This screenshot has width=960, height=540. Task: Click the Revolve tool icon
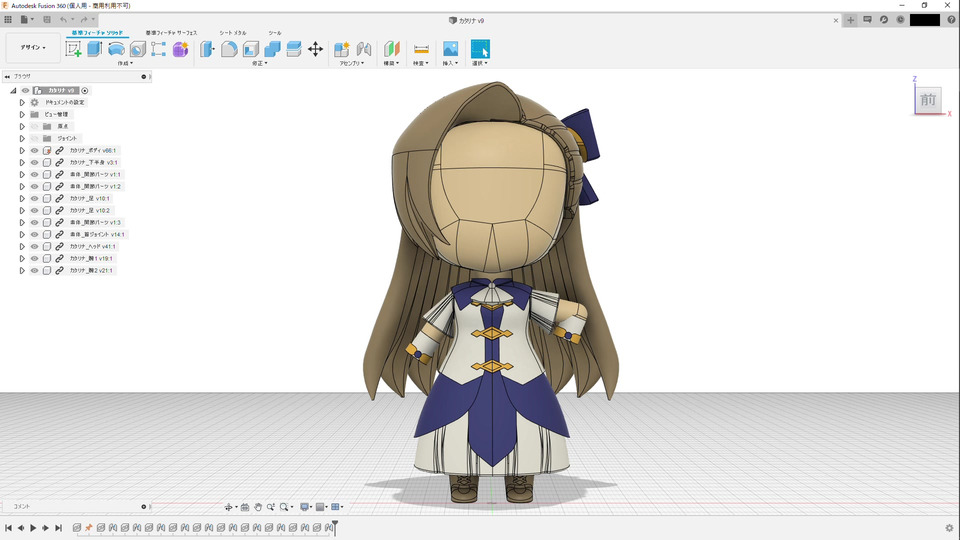116,49
